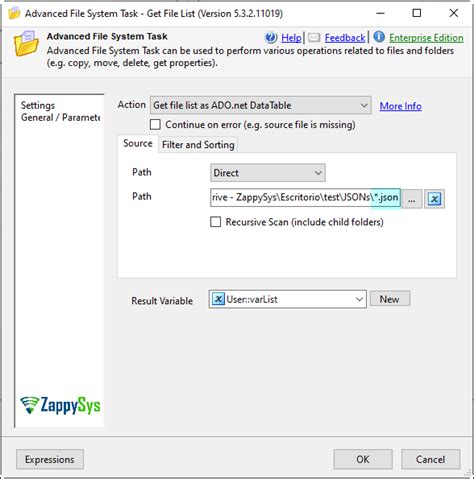This screenshot has width=474, height=479.
Task: Open the Feedback link
Action: coord(345,38)
